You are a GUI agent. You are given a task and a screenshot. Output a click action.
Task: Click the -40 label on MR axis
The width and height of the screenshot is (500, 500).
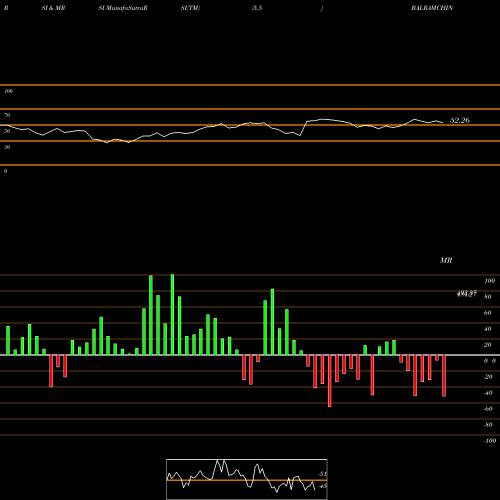pos(488,393)
